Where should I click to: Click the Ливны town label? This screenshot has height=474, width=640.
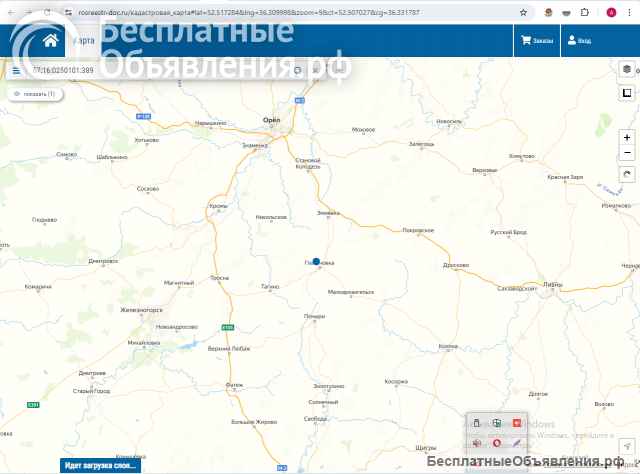pyautogui.click(x=553, y=285)
